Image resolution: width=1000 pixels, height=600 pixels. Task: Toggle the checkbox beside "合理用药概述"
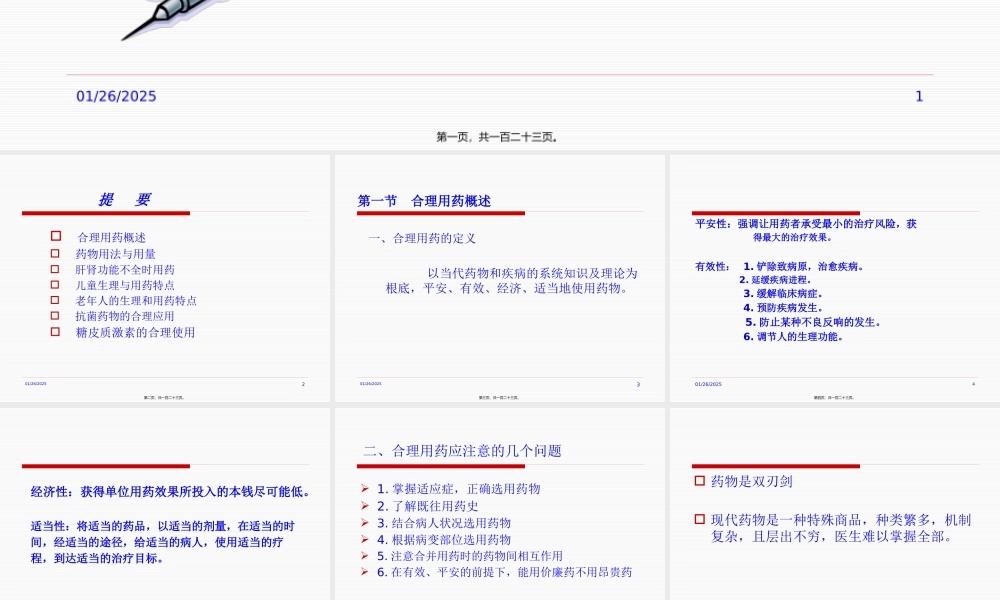pos(53,238)
